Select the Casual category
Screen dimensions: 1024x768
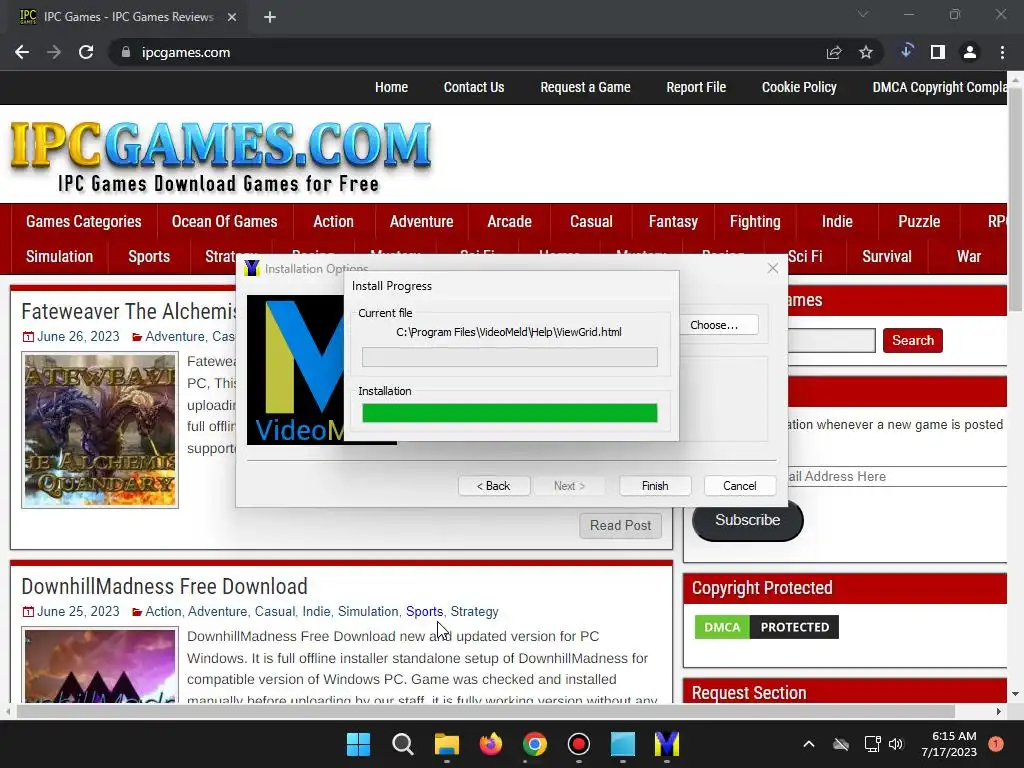(591, 221)
